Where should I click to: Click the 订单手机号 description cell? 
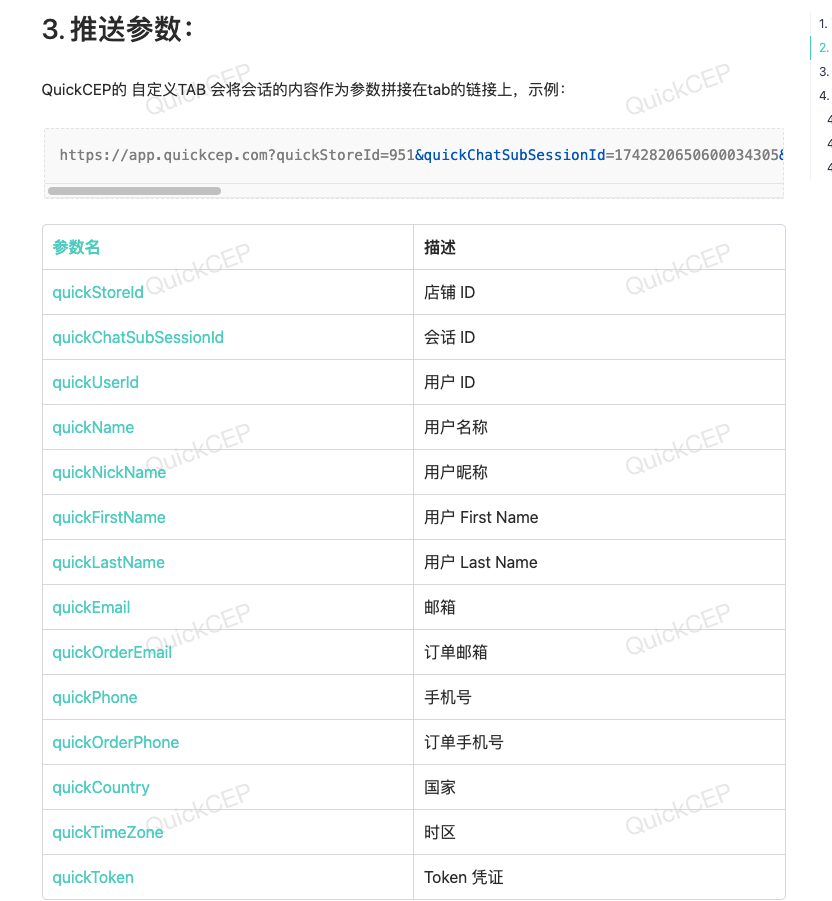pos(599,742)
